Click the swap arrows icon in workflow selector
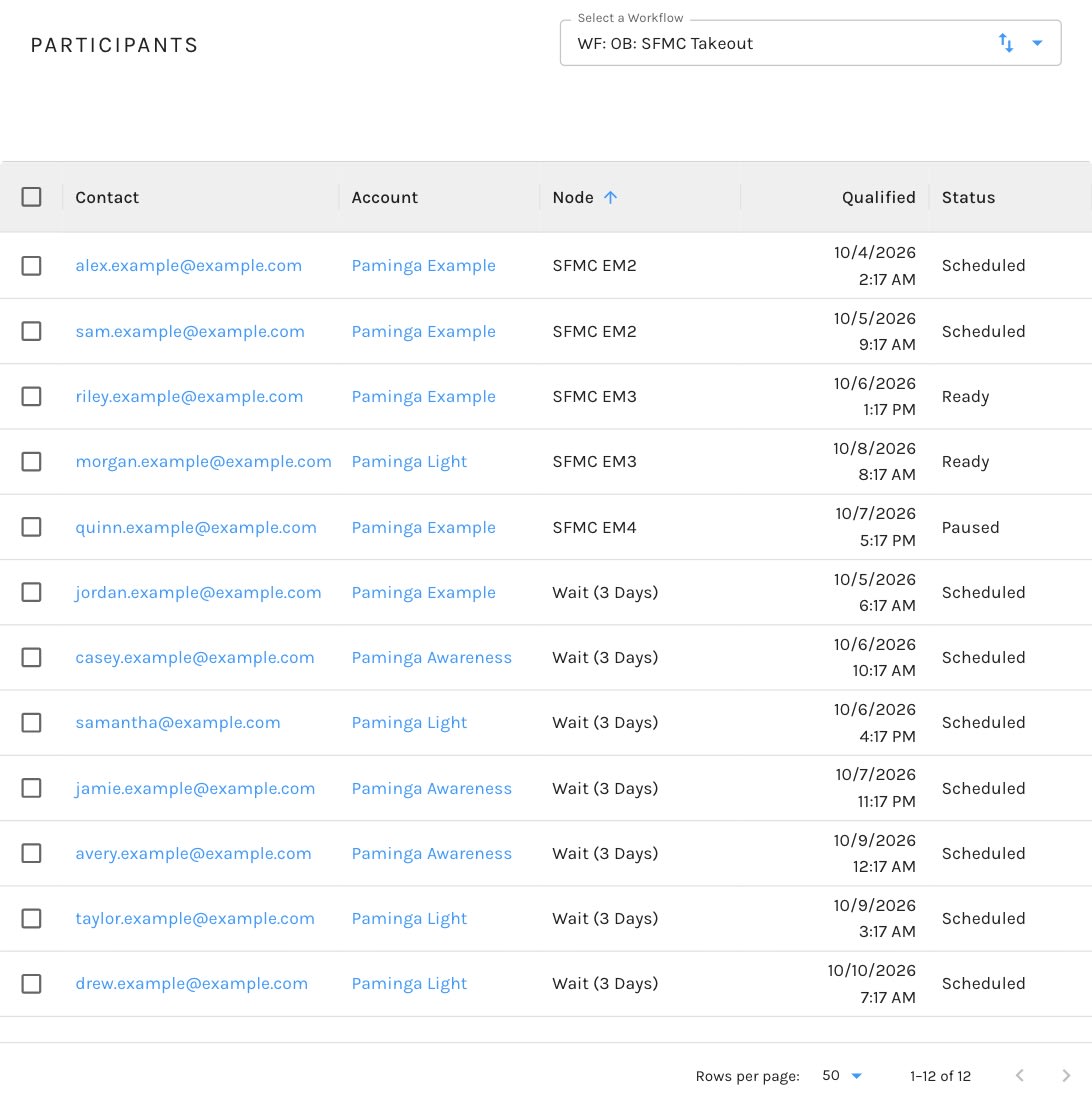 pos(1005,43)
